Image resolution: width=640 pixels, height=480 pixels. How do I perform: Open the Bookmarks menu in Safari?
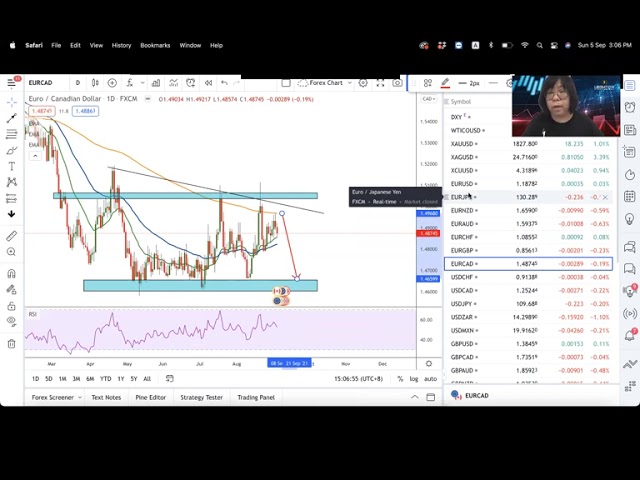[x=155, y=45]
